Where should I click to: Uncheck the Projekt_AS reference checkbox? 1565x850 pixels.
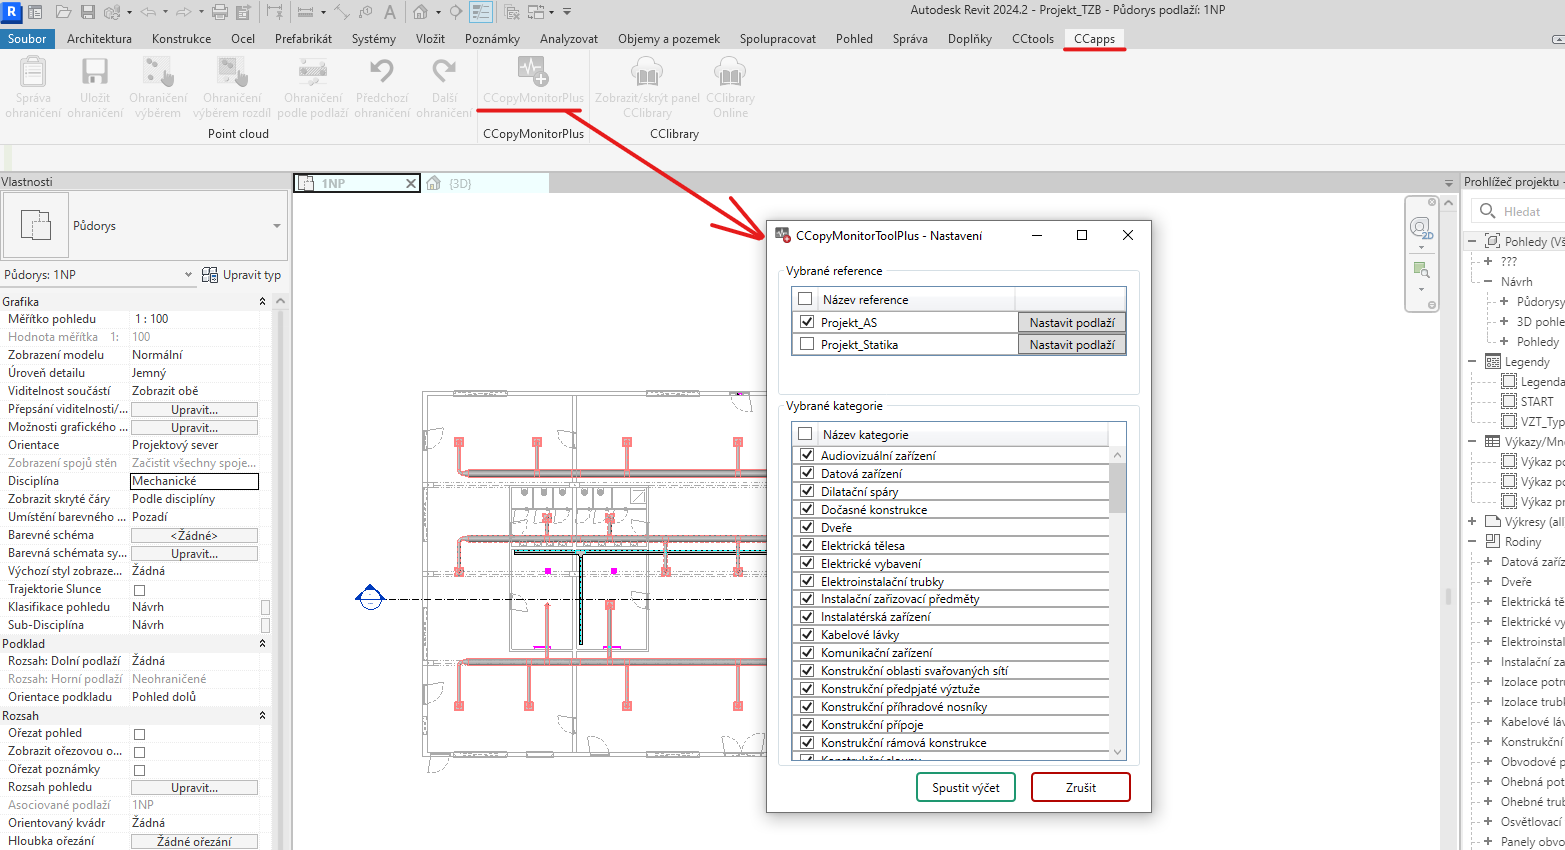807,322
